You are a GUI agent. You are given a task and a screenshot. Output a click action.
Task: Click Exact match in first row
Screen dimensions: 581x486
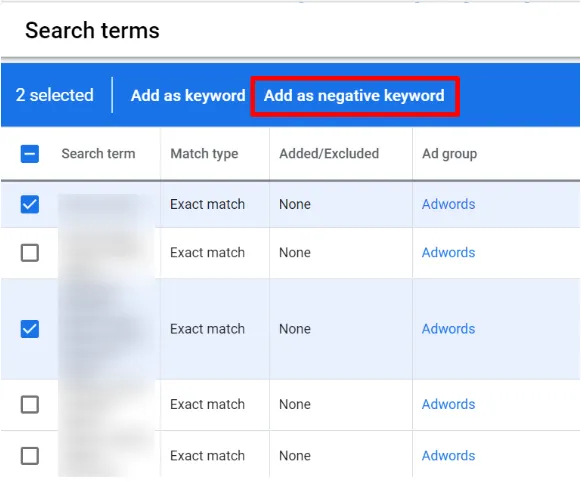(x=208, y=204)
